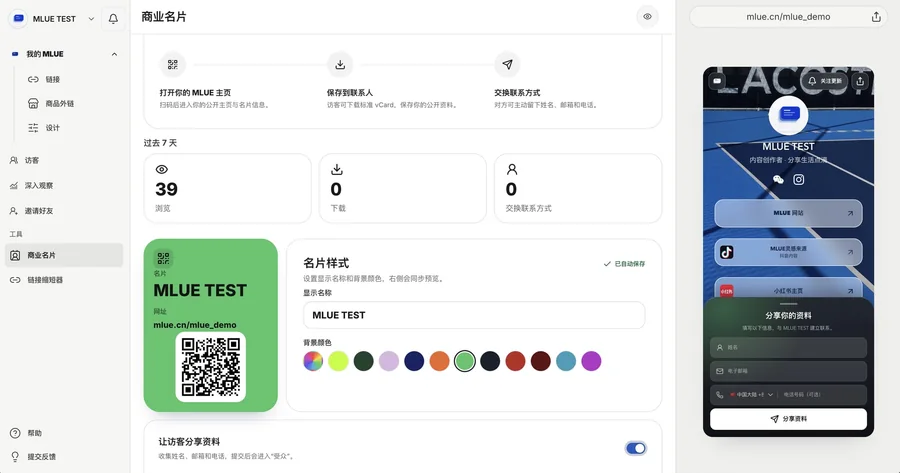Select the selected green background color
The width and height of the screenshot is (900, 473).
464,361
